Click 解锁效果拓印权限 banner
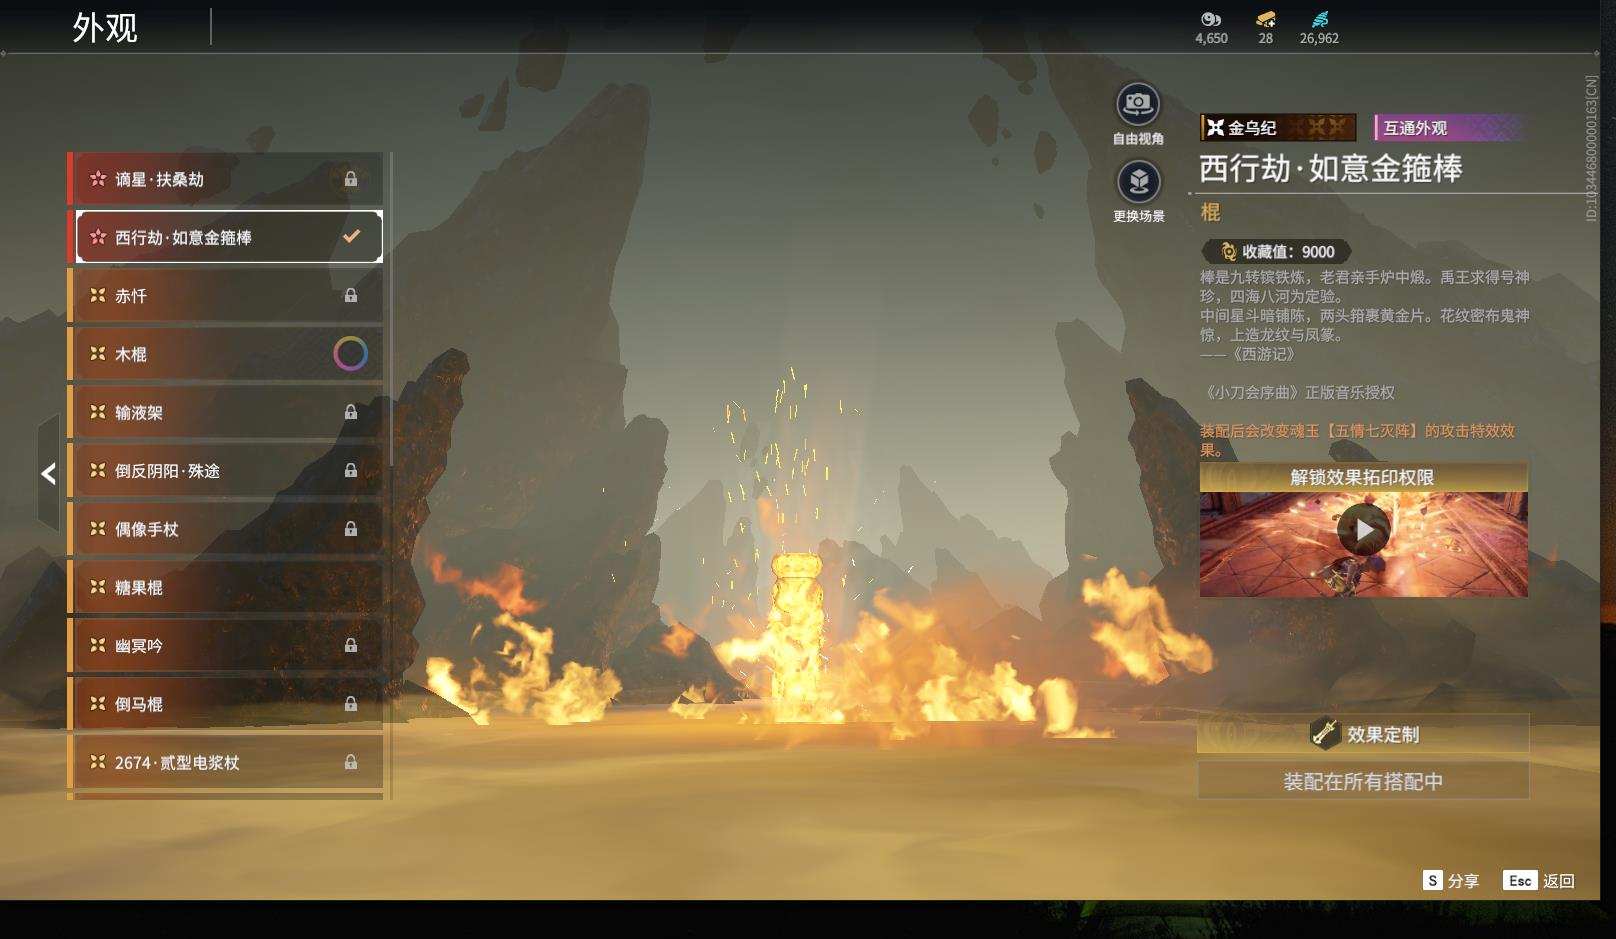The height and width of the screenshot is (939, 1616). click(x=1363, y=477)
